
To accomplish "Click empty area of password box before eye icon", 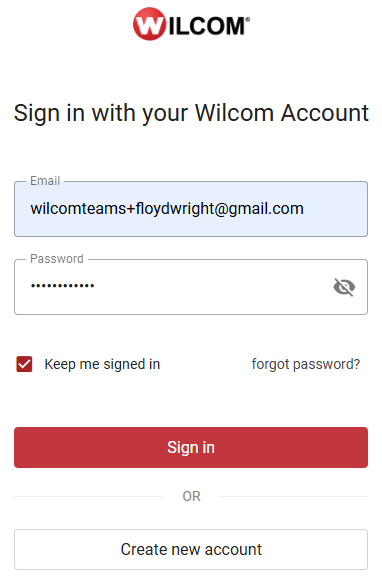I will click(213, 287).
